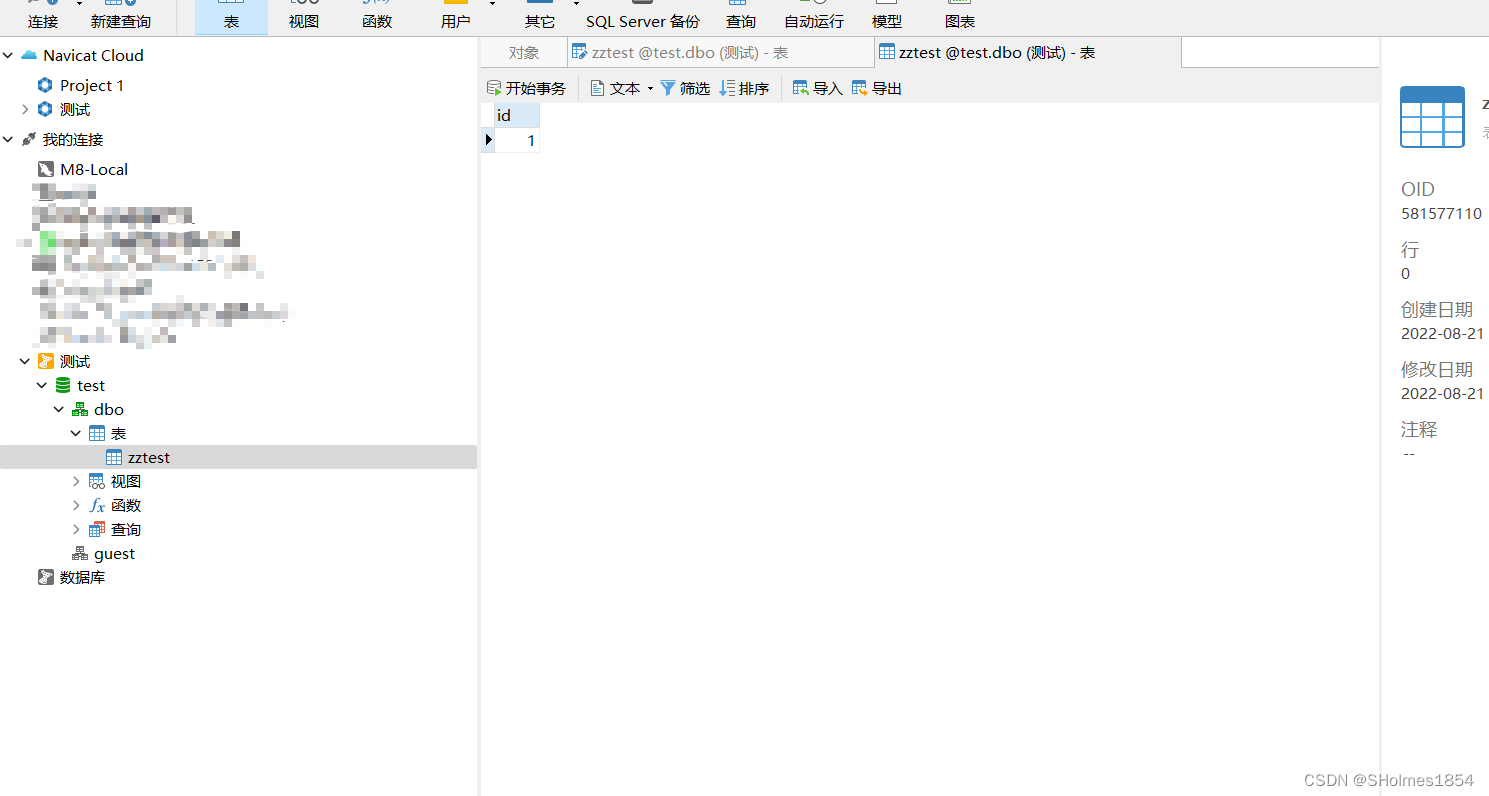Collapse the dbo schema node
Screen dimensions: 1489x796
(59, 409)
